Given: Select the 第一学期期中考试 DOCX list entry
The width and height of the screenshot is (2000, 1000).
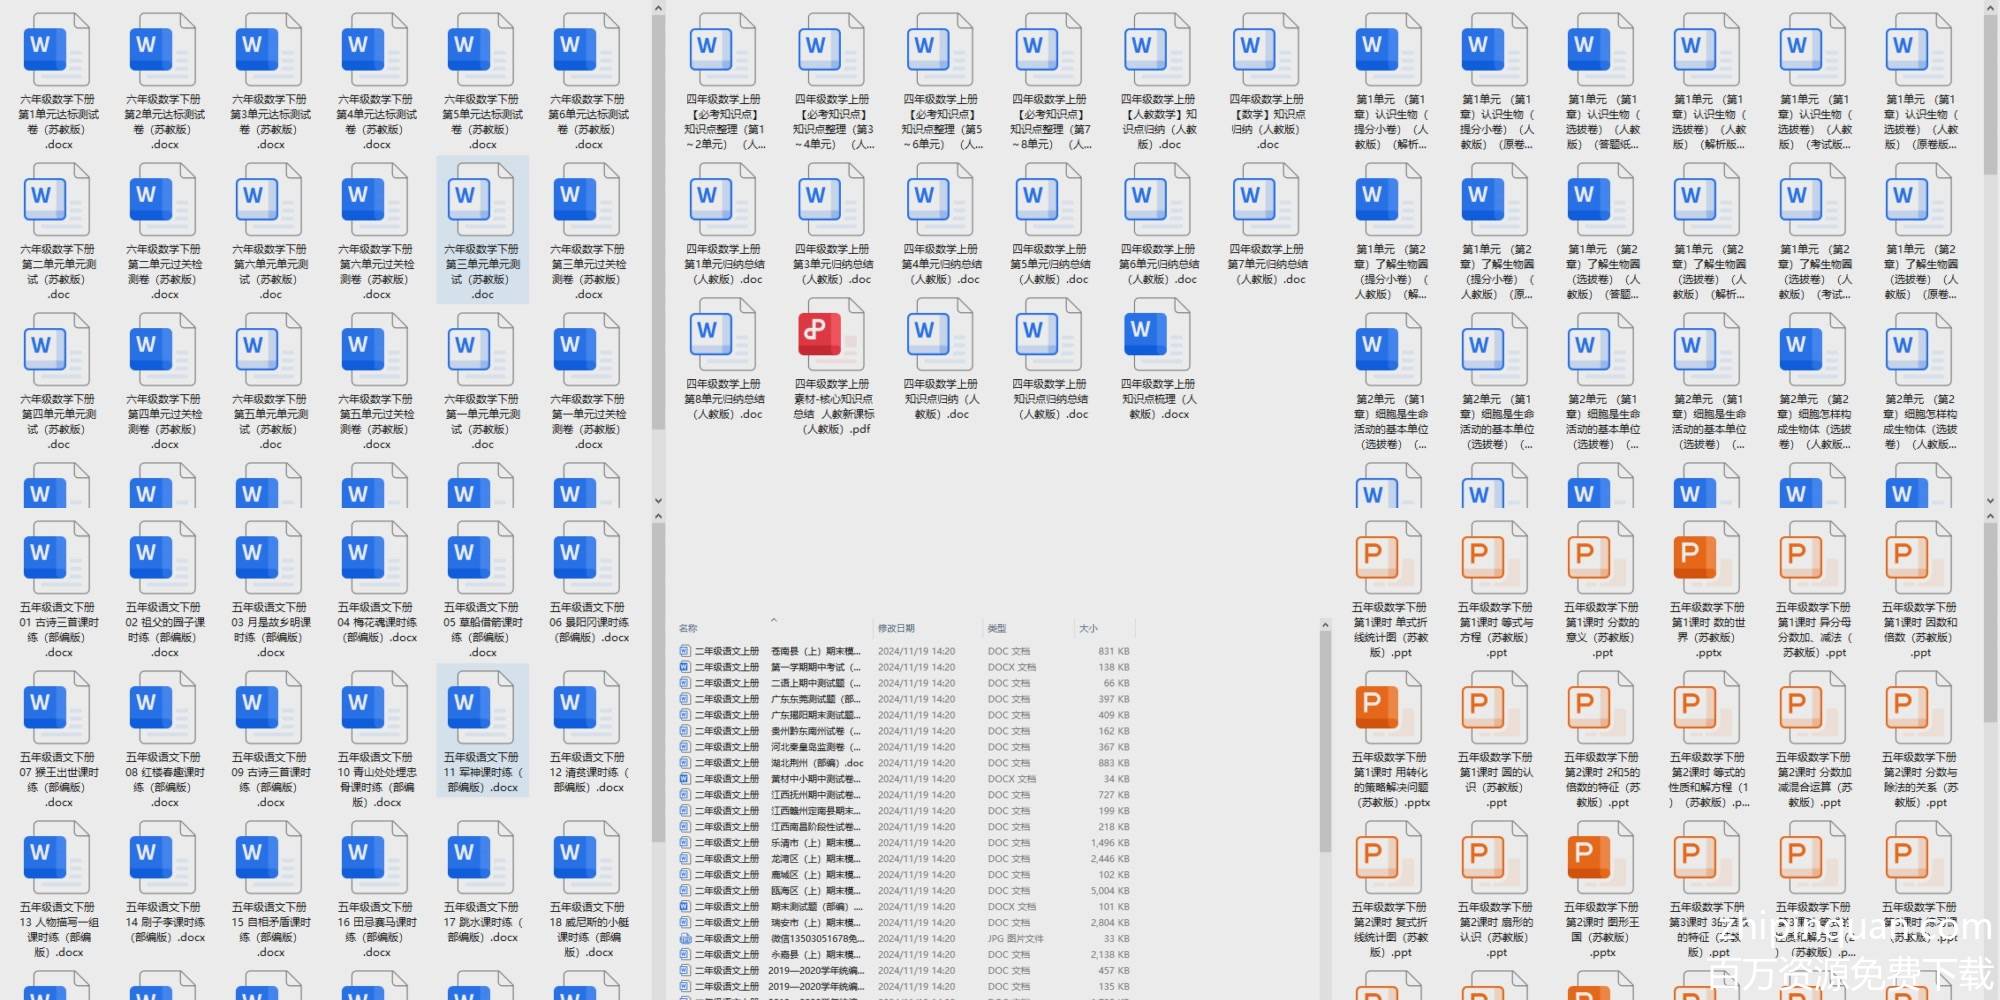Looking at the screenshot, I should tap(817, 667).
